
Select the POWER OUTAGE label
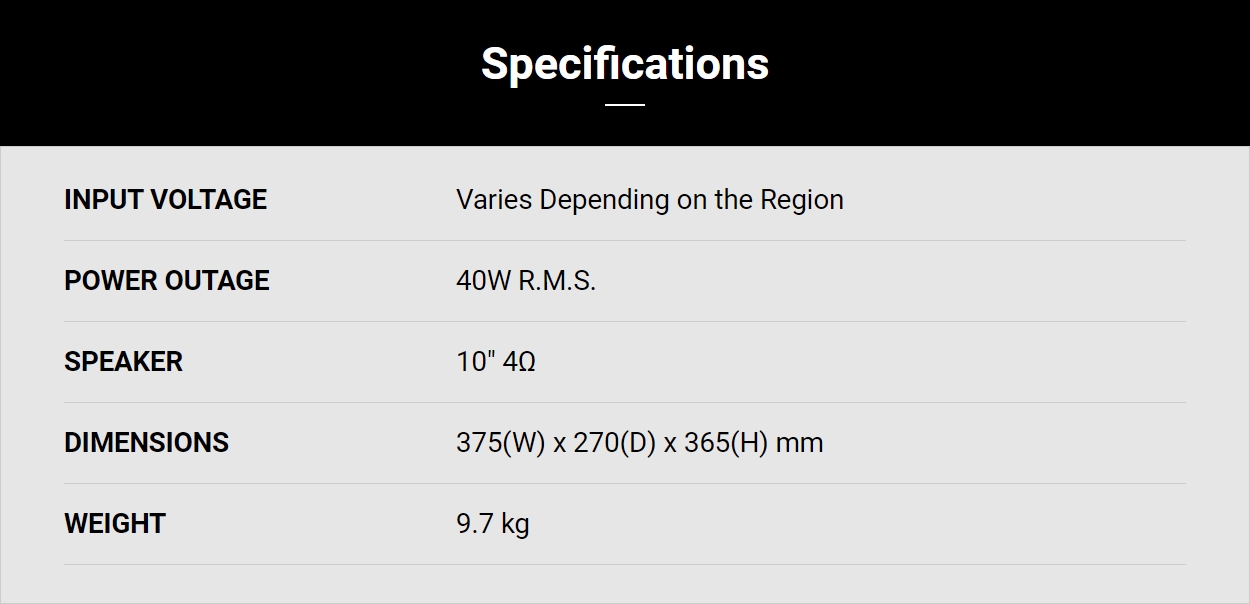pyautogui.click(x=167, y=280)
